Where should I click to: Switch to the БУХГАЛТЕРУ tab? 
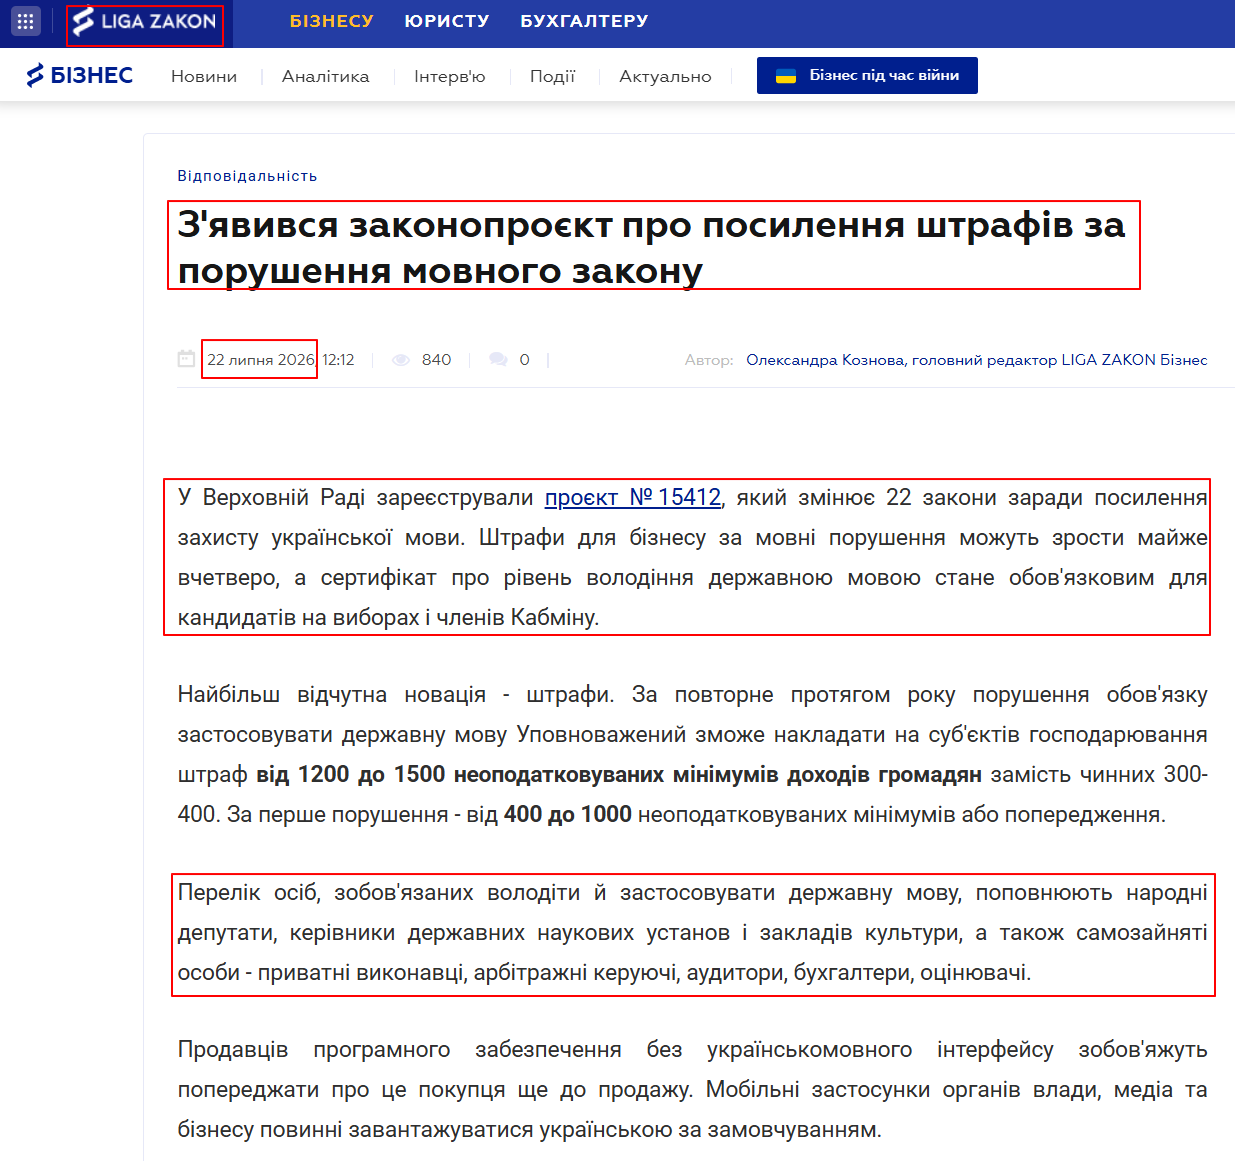point(584,21)
